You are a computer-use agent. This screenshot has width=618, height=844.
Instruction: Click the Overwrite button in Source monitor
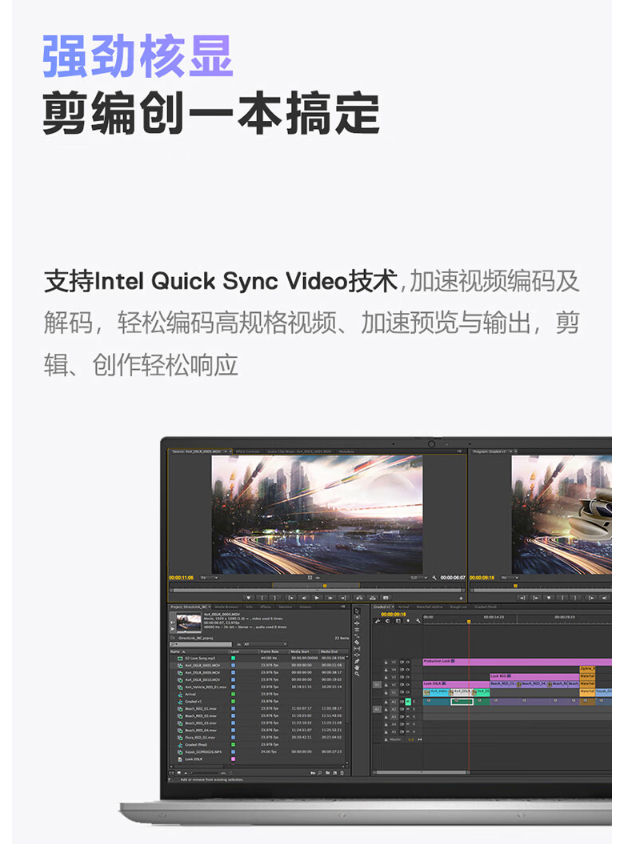tap(372, 597)
